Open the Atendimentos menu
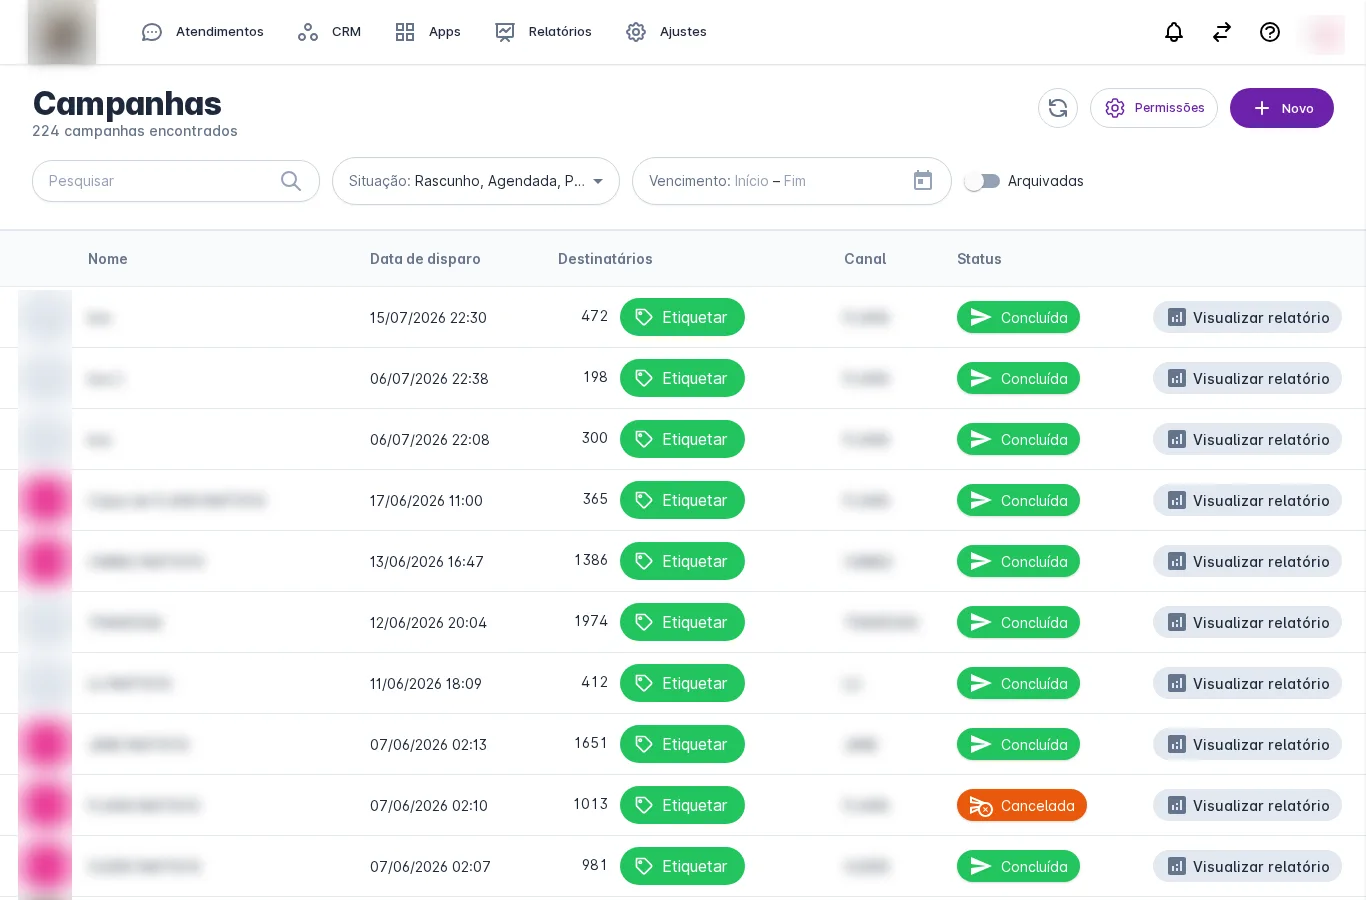The width and height of the screenshot is (1366, 900). point(203,32)
